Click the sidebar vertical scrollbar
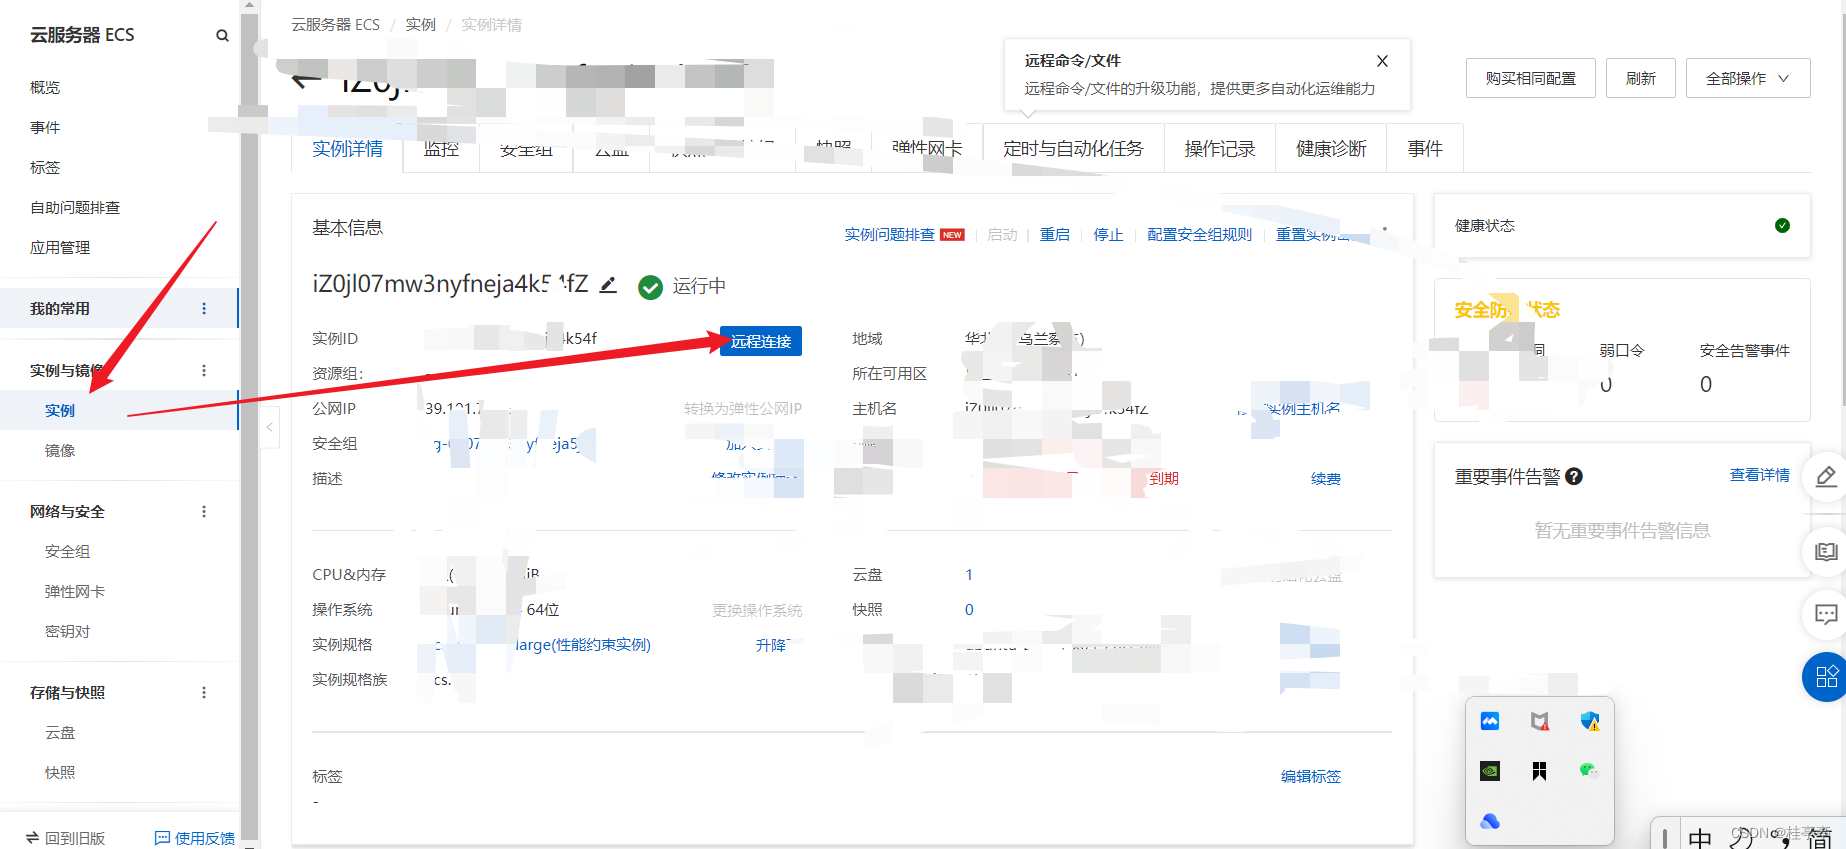Viewport: 1846px width, 849px height. click(249, 424)
